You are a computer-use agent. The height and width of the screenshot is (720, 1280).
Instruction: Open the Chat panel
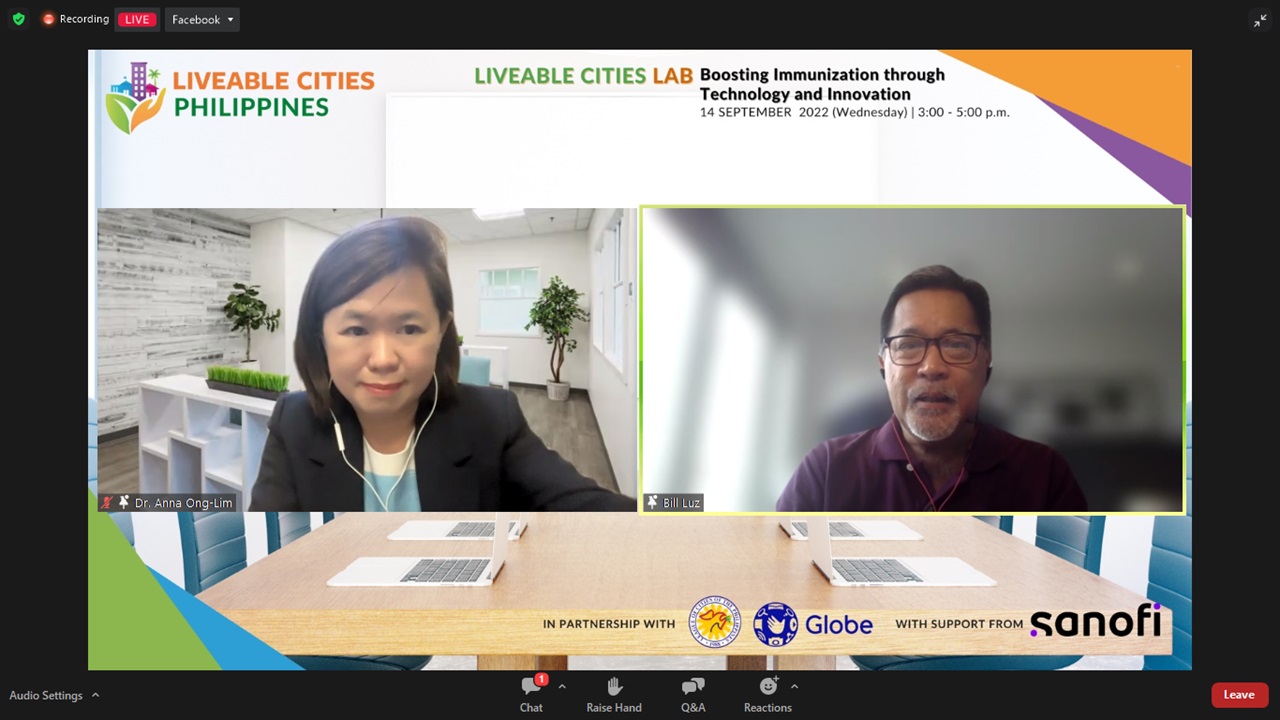pyautogui.click(x=531, y=694)
